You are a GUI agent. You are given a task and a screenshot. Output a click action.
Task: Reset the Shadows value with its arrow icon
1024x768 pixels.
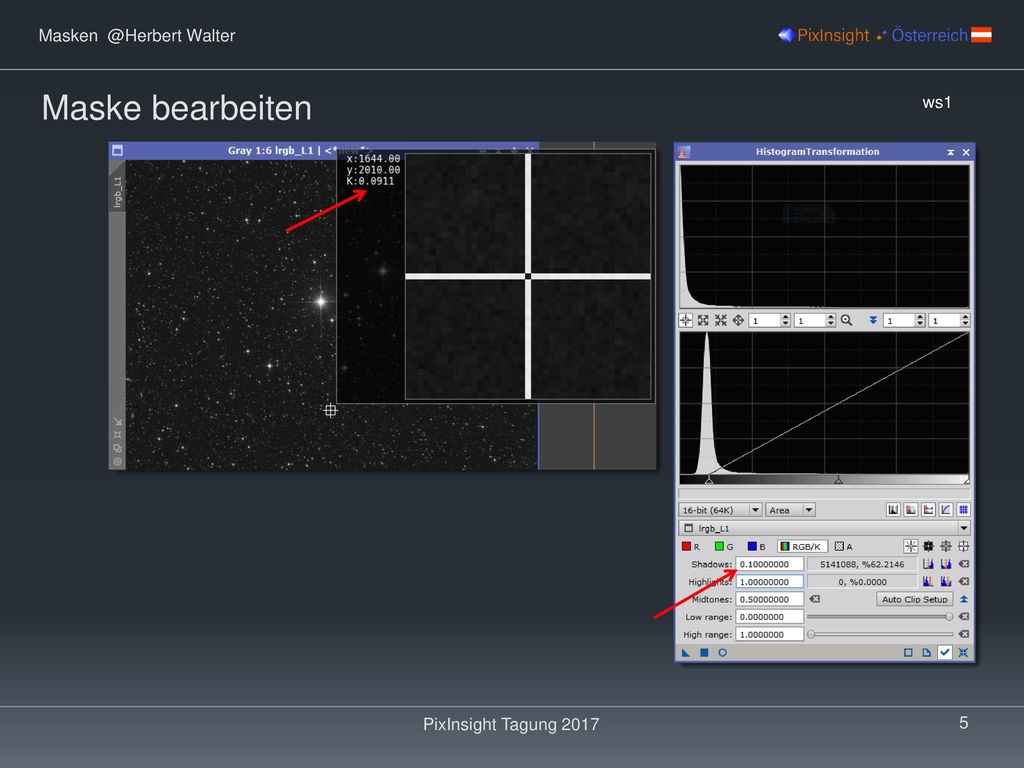tap(964, 564)
